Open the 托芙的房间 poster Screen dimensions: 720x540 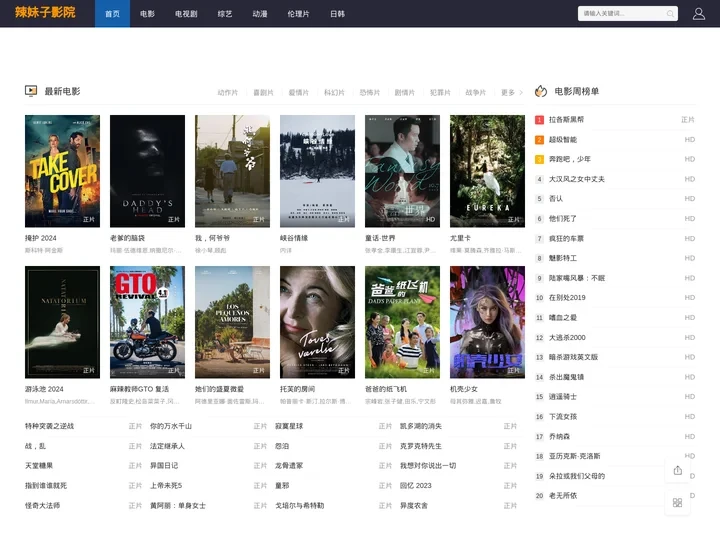[x=317, y=322]
